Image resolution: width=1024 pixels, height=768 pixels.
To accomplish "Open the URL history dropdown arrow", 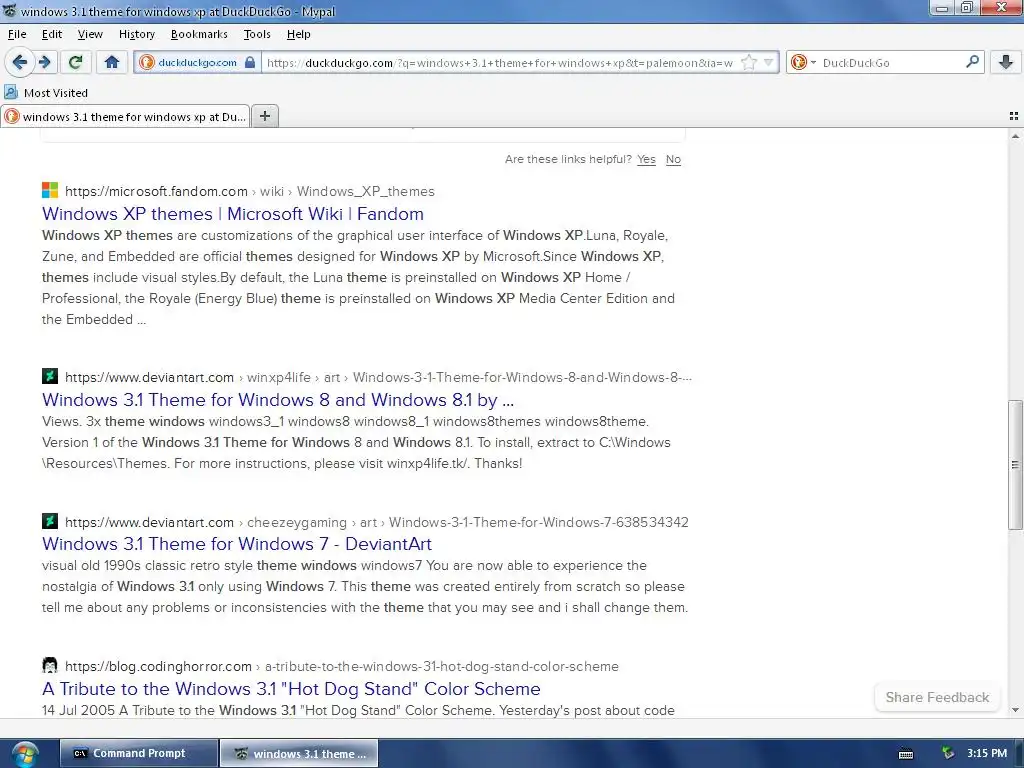I will (x=769, y=62).
